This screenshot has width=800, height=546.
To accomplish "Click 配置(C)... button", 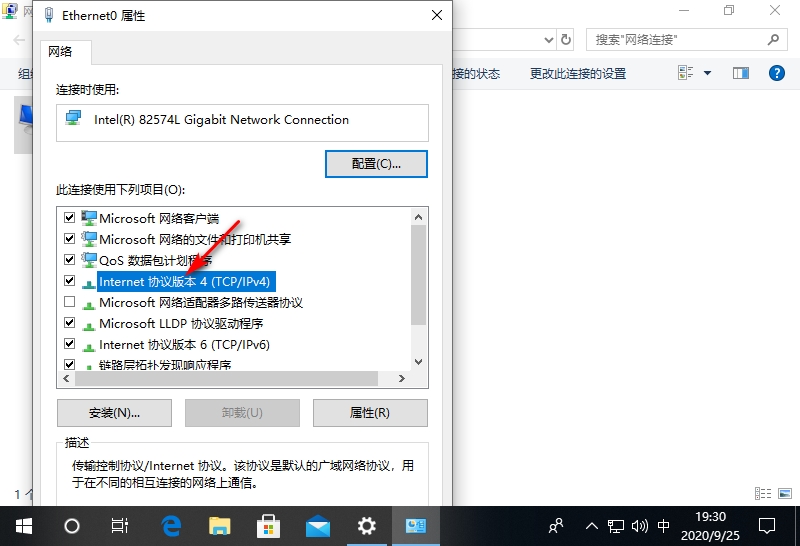I will (376, 164).
